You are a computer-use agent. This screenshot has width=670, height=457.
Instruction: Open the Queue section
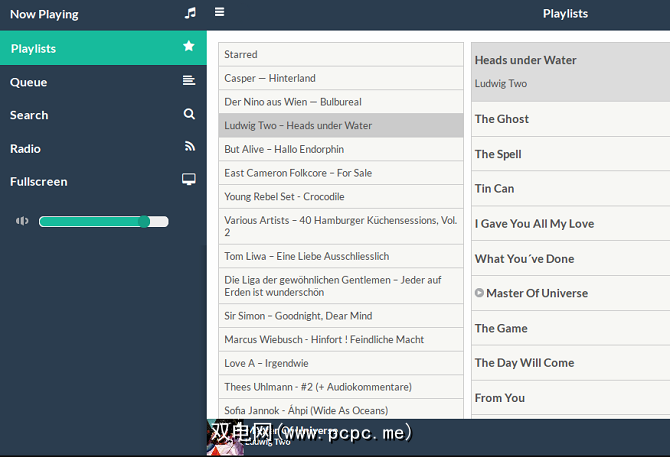coord(103,82)
